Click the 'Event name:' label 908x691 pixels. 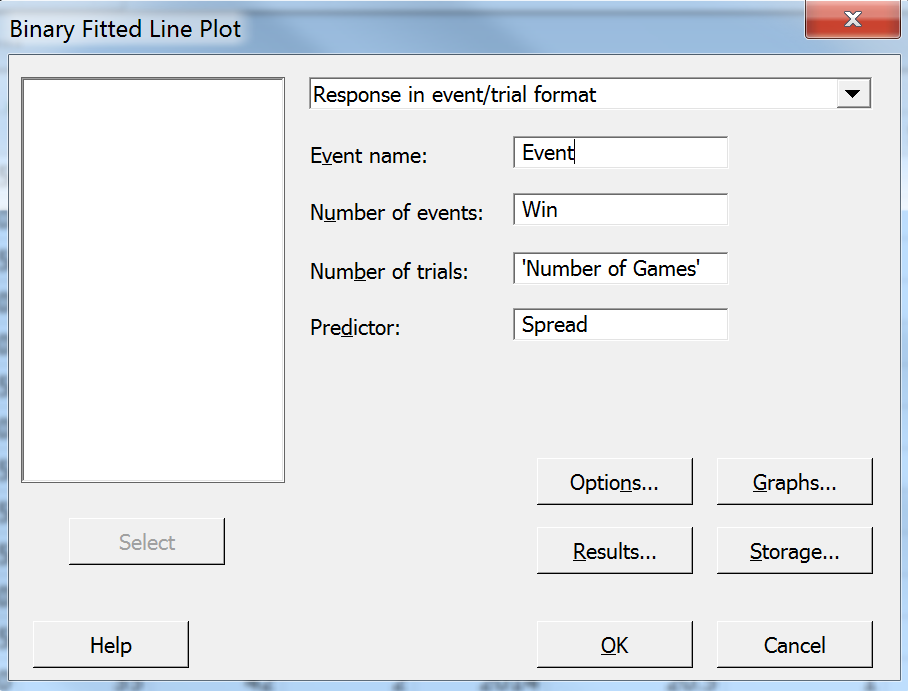point(368,156)
